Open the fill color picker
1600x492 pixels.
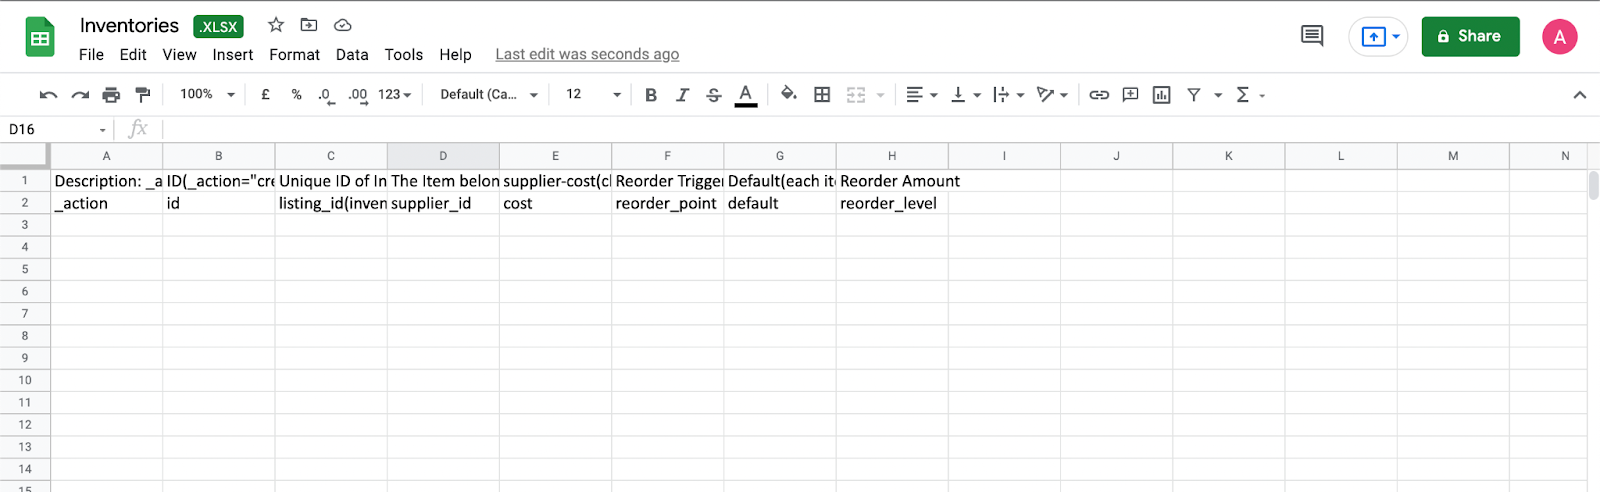789,94
